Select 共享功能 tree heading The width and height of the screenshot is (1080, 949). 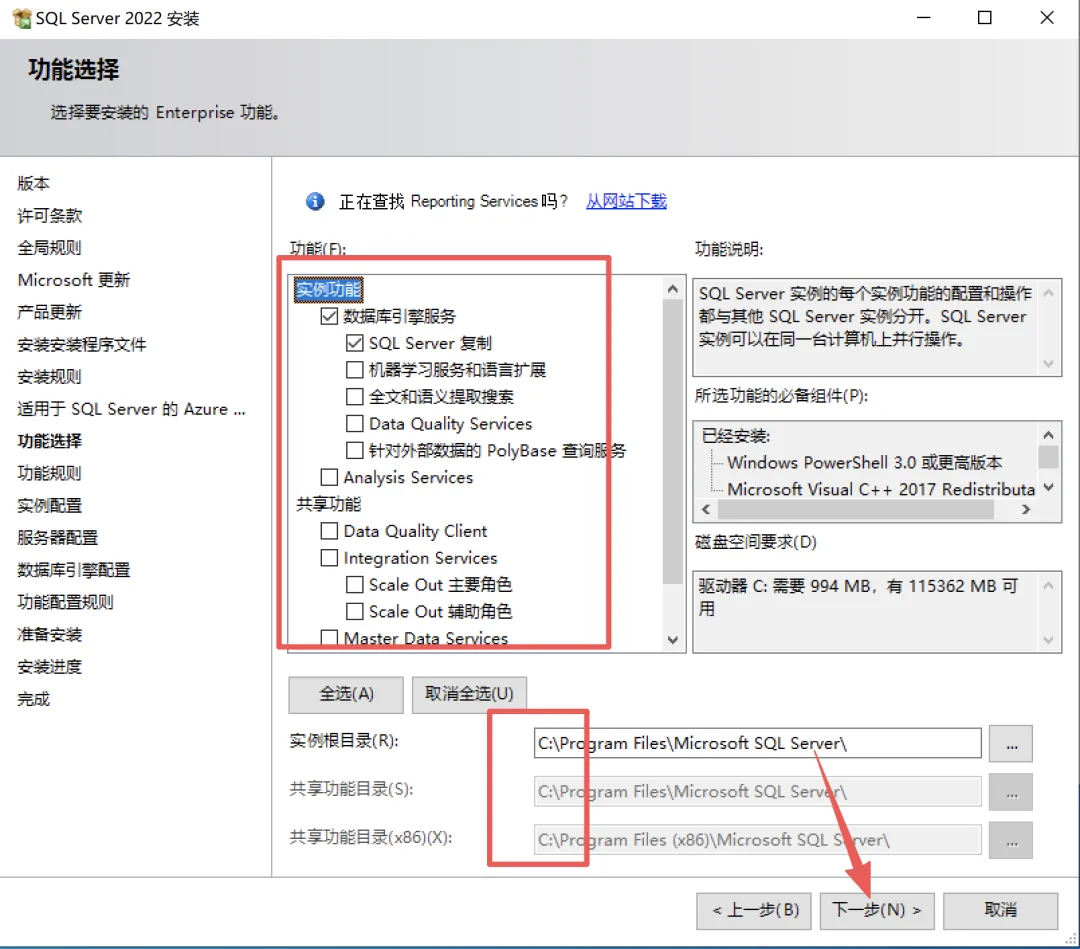[329, 504]
